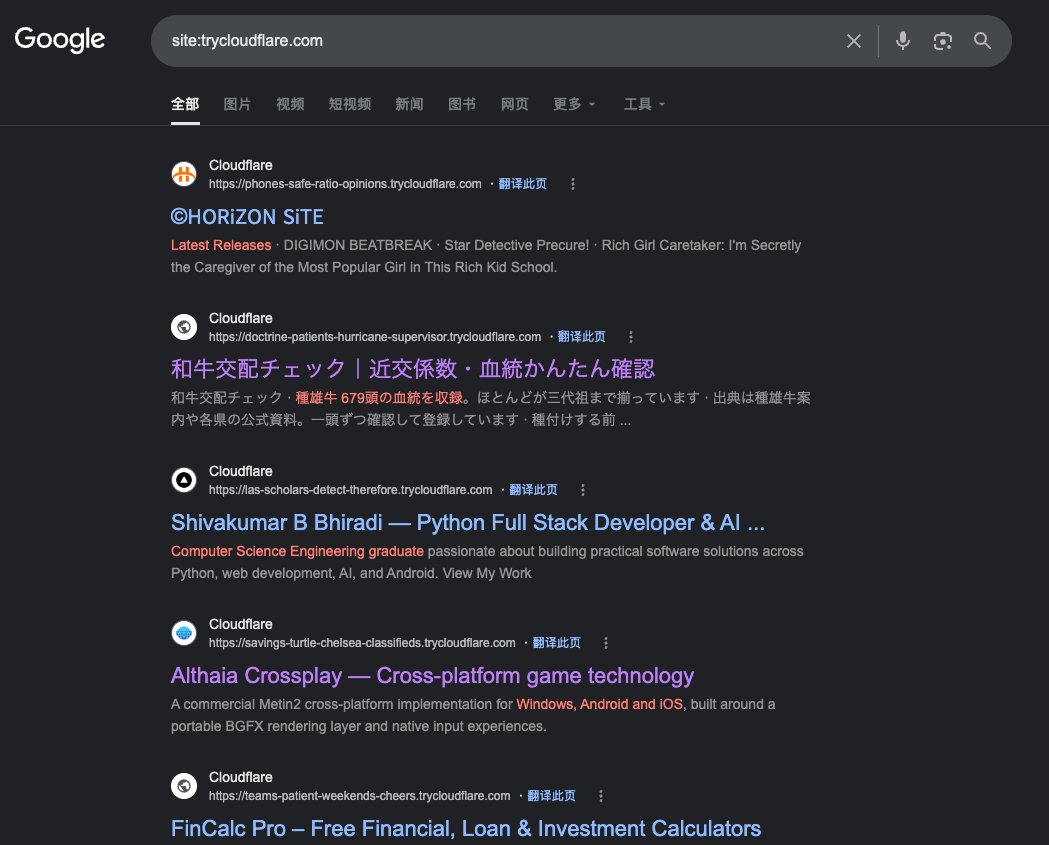Click 翻译此页 for phones-safe-ratio-opinions result
Viewport: 1049px width, 845px height.
tap(522, 184)
